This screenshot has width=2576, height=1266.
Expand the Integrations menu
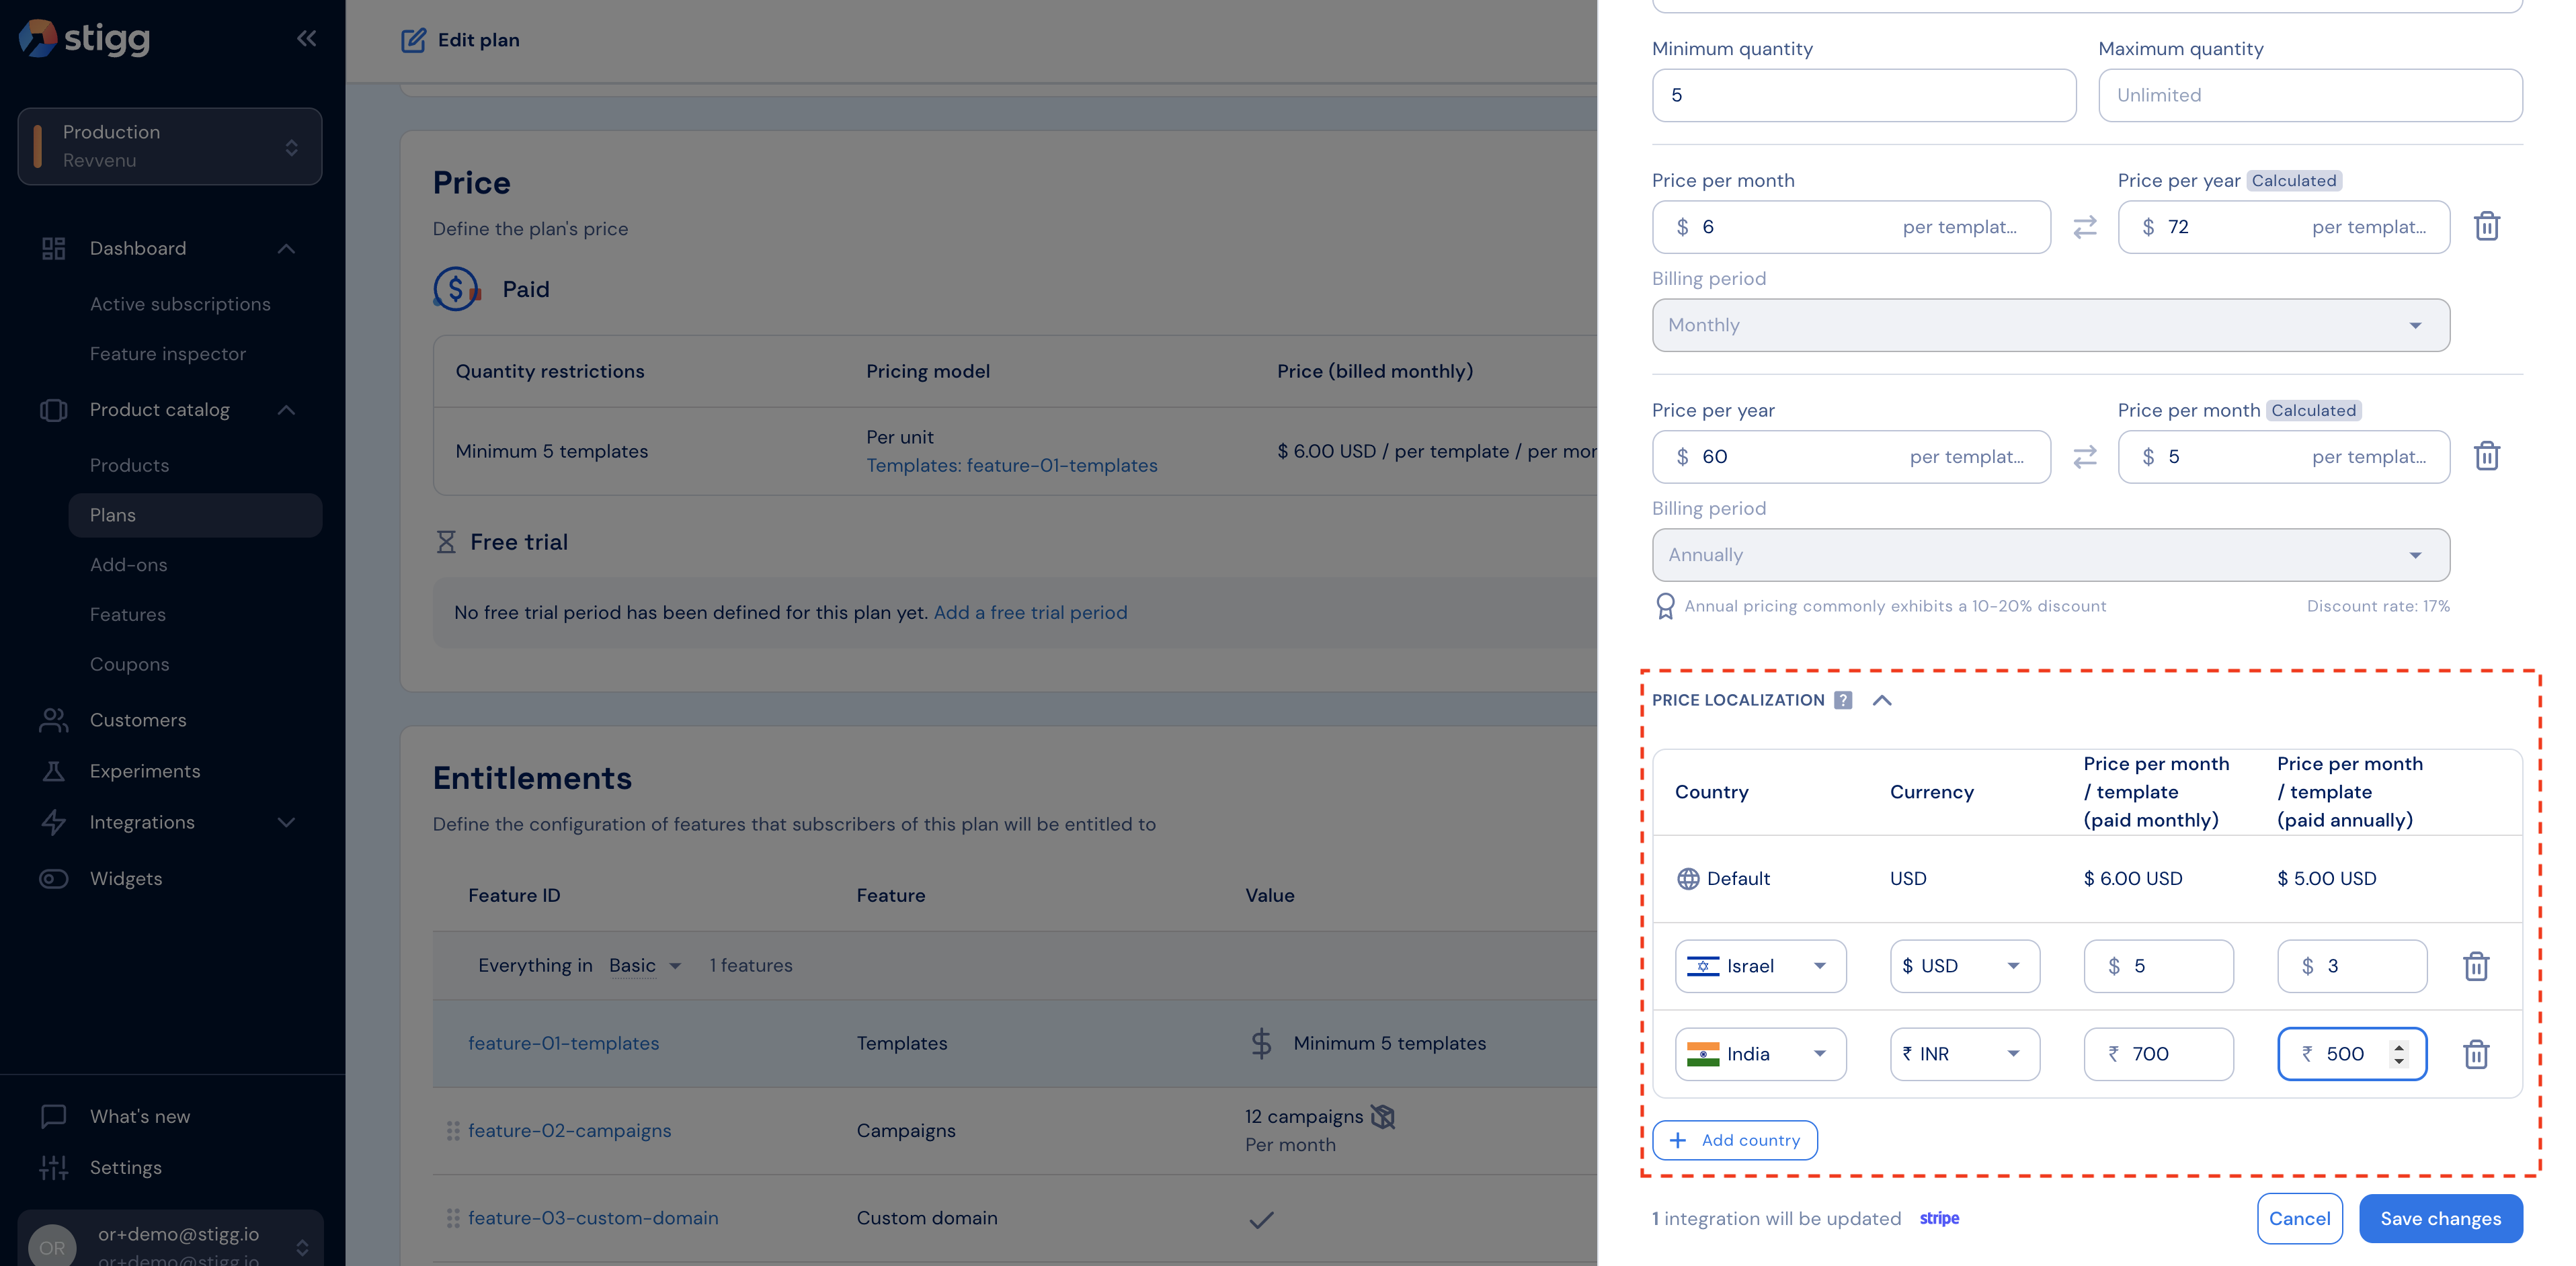(286, 822)
